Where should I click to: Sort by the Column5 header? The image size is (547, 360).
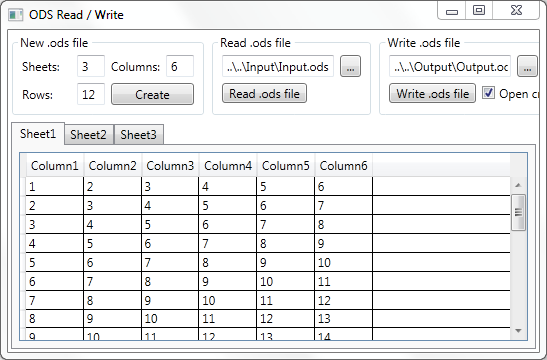(x=286, y=166)
